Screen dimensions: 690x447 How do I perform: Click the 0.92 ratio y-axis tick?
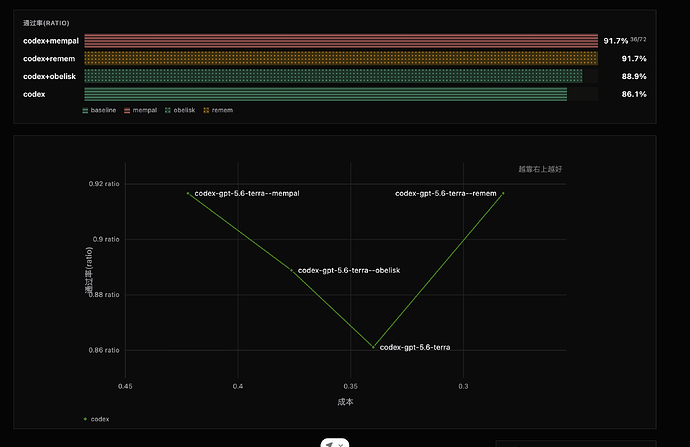(104, 184)
